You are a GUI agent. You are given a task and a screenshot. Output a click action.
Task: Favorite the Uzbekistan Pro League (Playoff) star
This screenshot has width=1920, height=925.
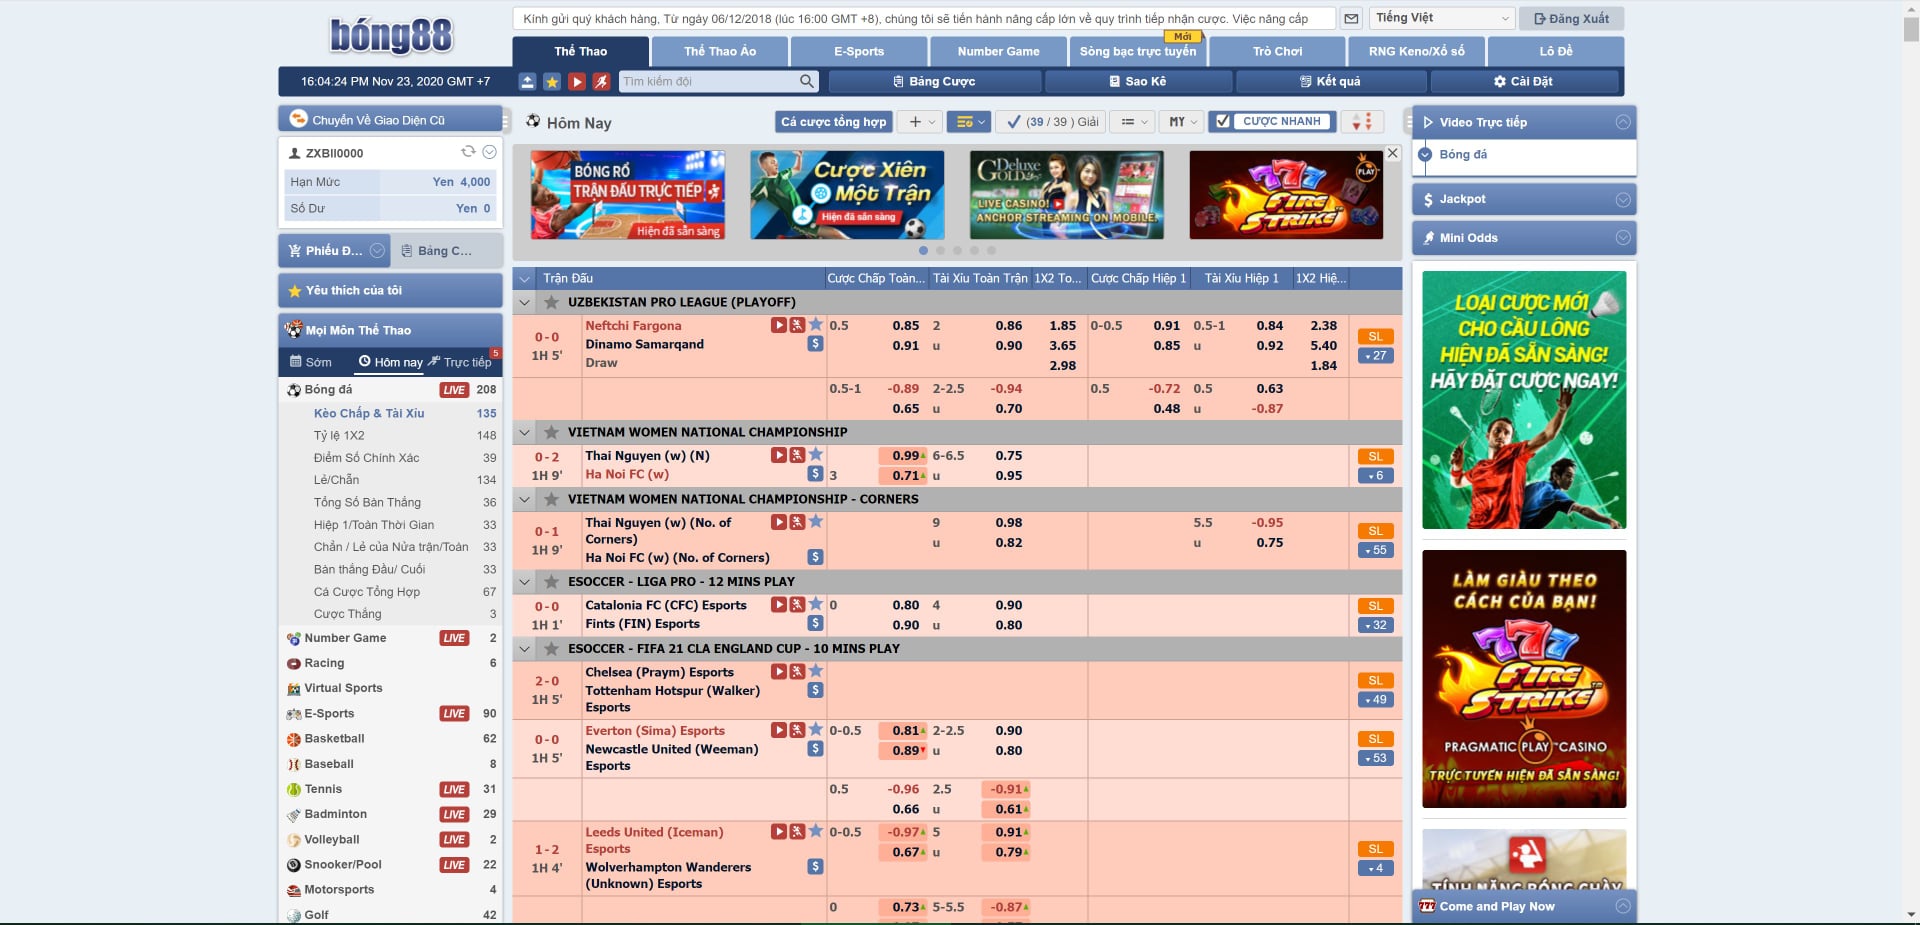coord(551,302)
